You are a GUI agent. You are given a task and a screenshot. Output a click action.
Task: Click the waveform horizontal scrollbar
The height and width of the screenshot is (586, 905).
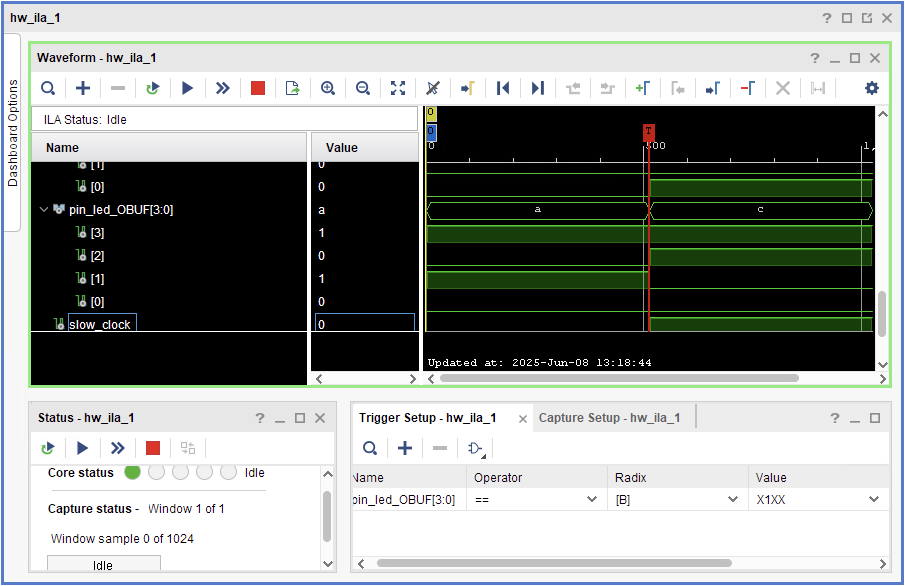click(x=620, y=379)
